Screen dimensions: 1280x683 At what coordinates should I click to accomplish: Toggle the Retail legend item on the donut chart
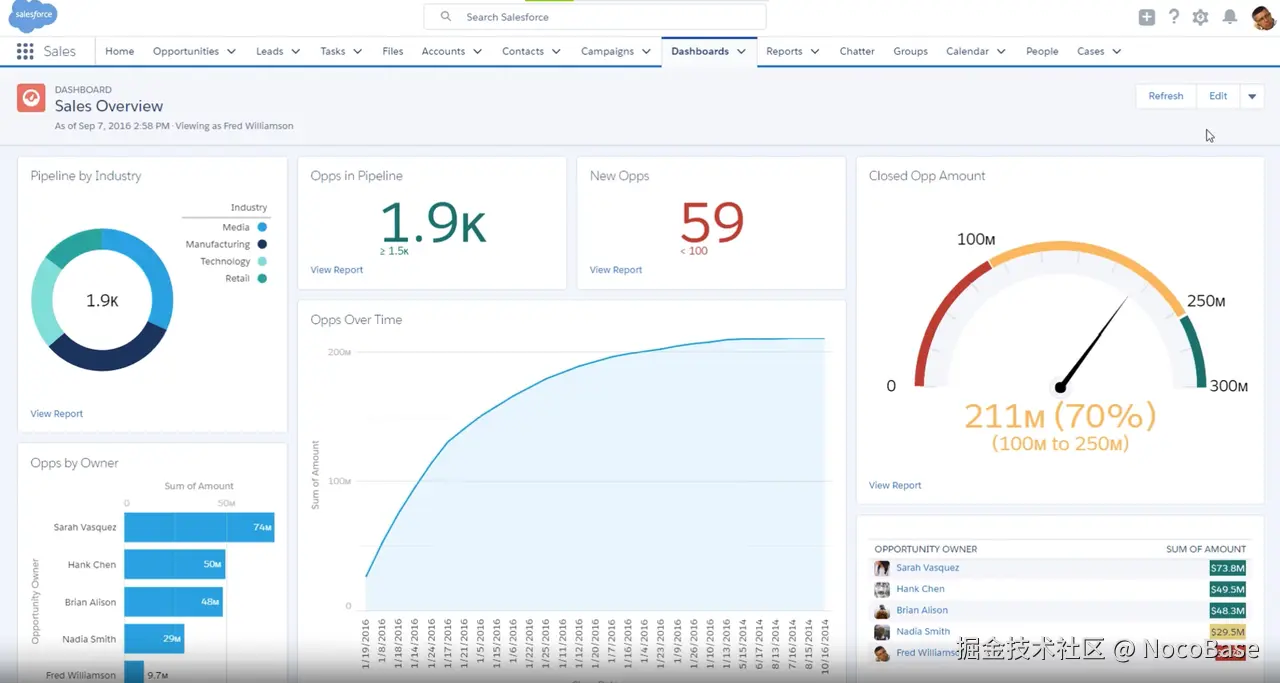260,278
